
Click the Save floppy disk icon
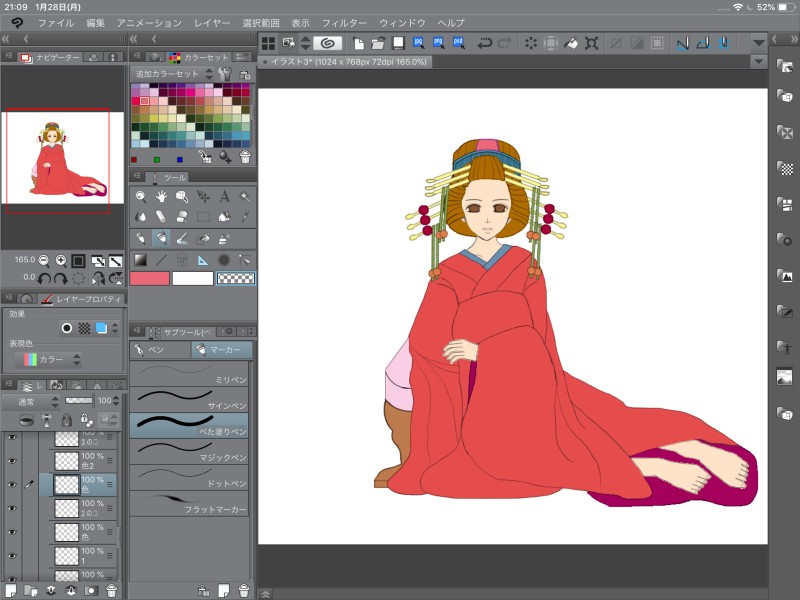tap(399, 43)
